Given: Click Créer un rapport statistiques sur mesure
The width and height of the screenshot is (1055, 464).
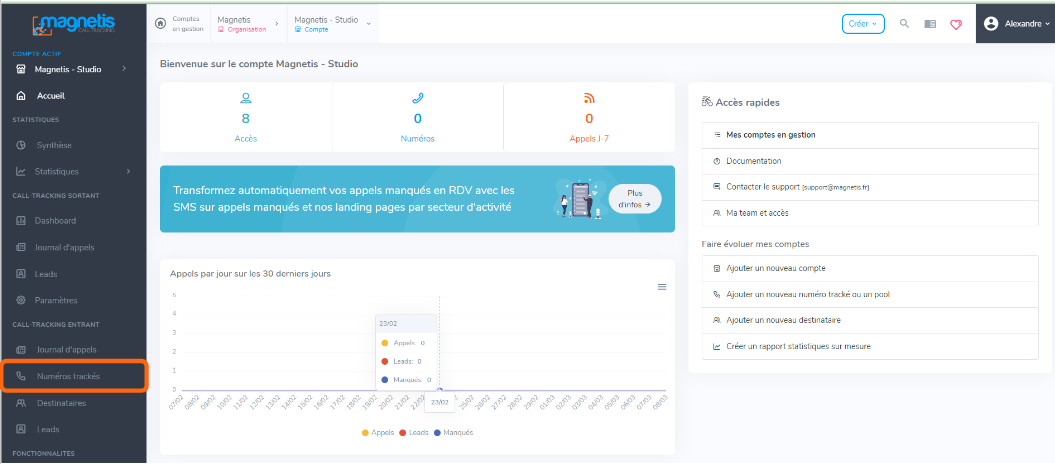Looking at the screenshot, I should click(x=870, y=346).
